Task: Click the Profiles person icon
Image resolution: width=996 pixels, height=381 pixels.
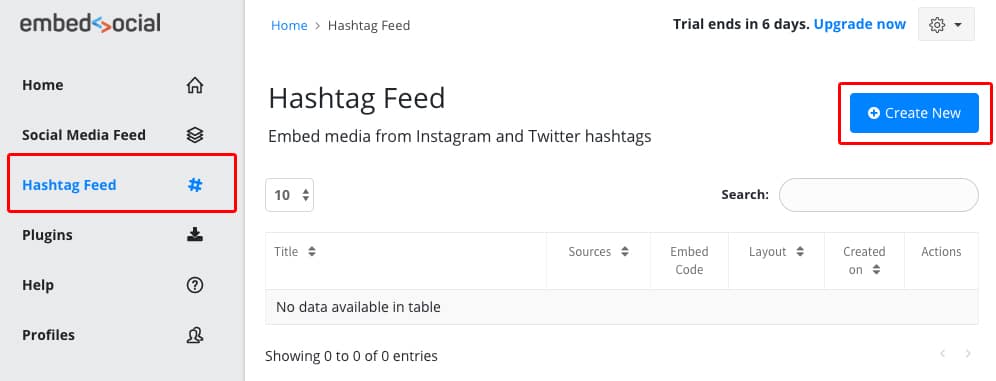Action: [x=194, y=335]
